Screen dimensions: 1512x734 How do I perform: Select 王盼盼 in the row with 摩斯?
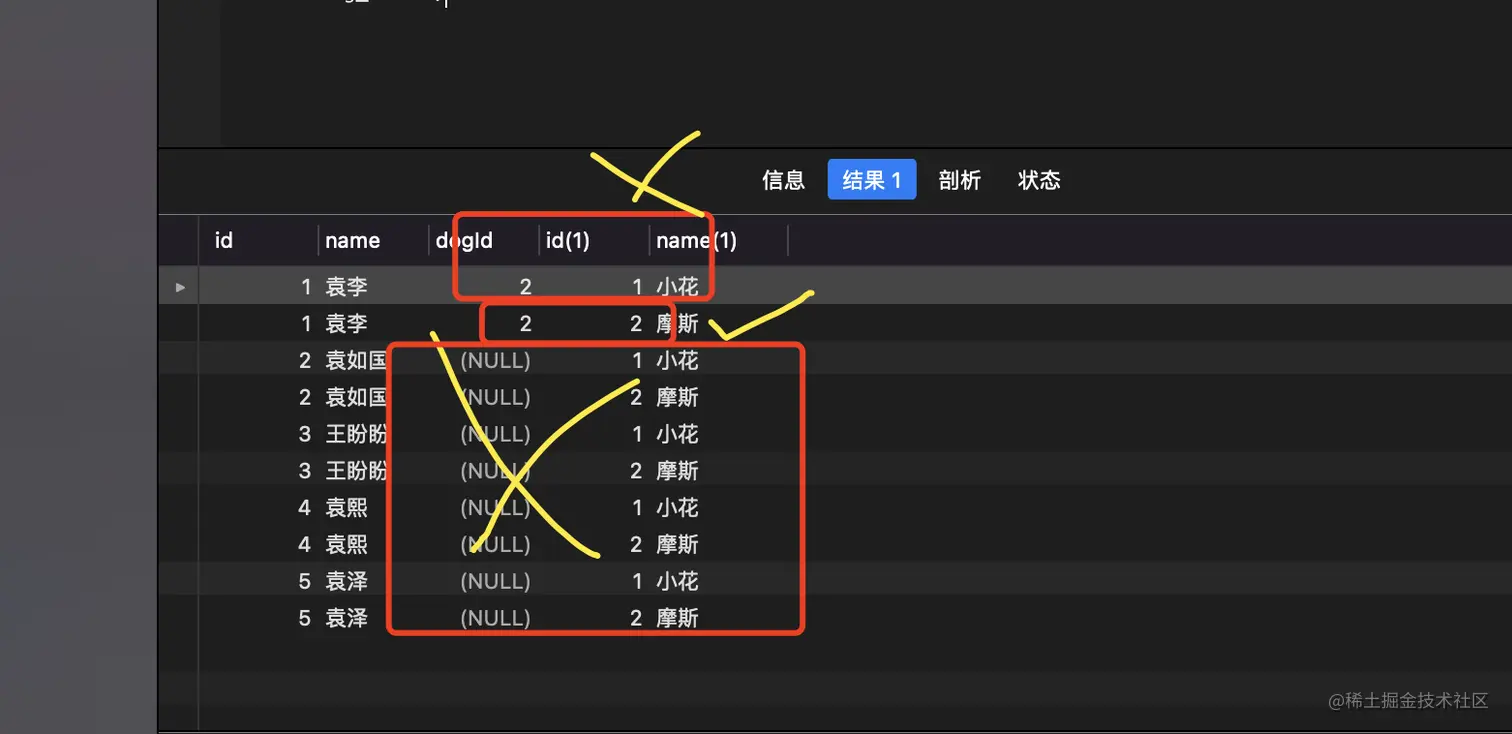tap(356, 471)
